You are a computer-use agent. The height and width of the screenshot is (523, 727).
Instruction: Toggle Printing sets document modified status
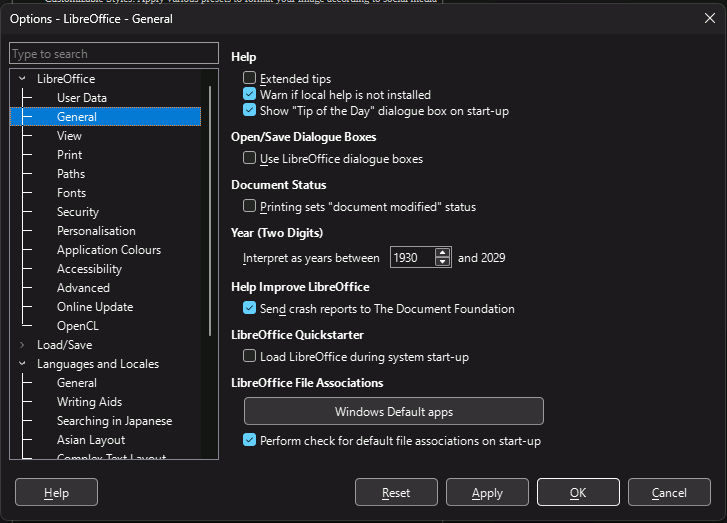[249, 206]
